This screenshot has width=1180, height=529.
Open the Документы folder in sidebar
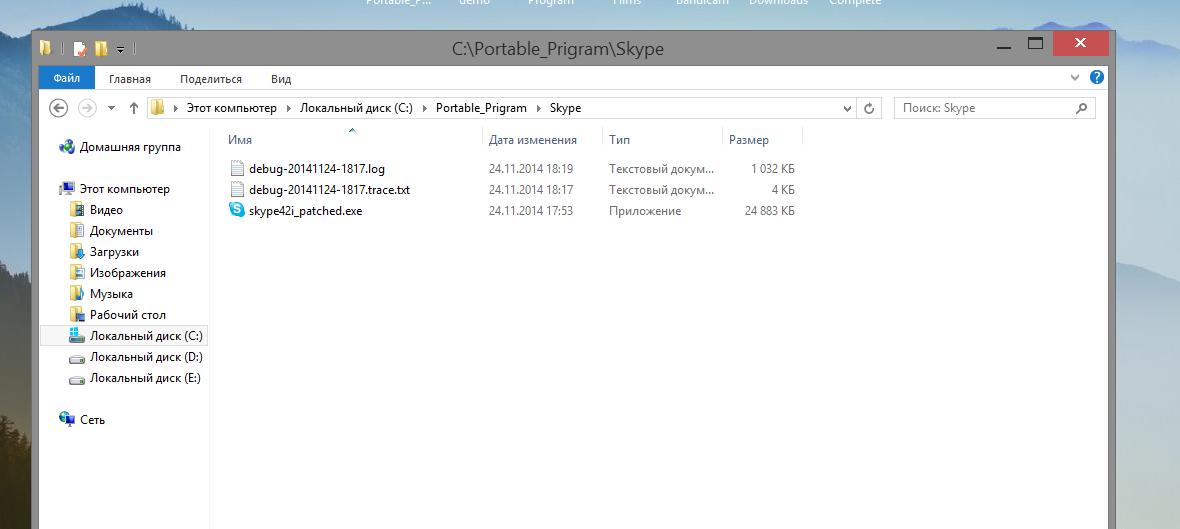121,231
